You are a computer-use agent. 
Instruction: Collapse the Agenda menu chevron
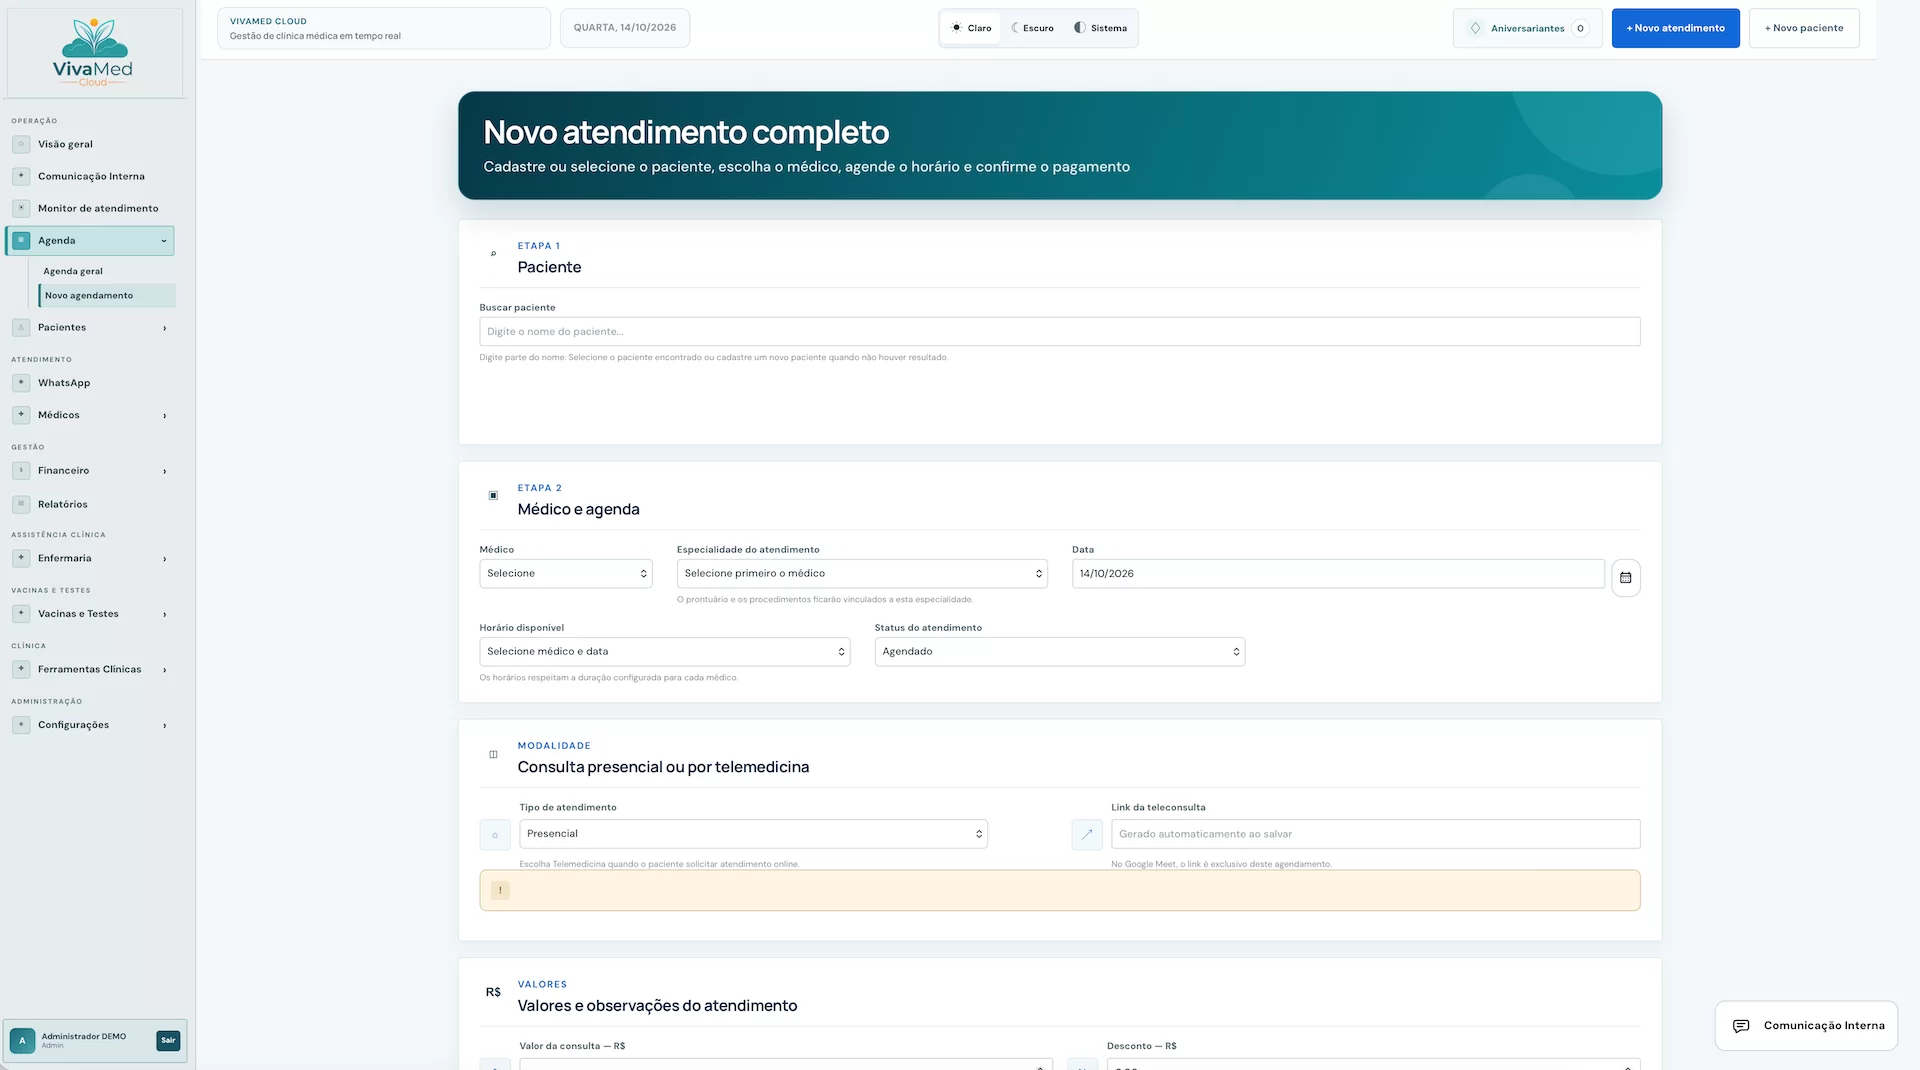click(x=163, y=241)
